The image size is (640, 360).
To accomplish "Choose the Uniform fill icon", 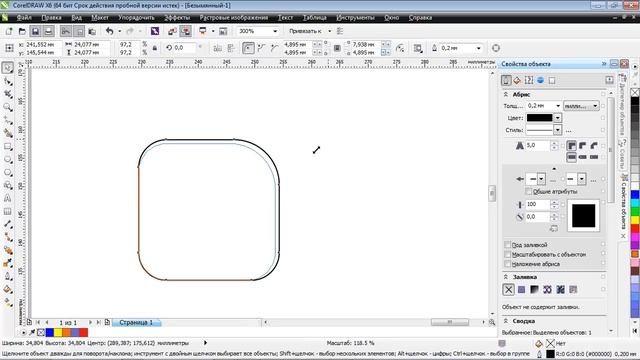I will click(x=521, y=290).
